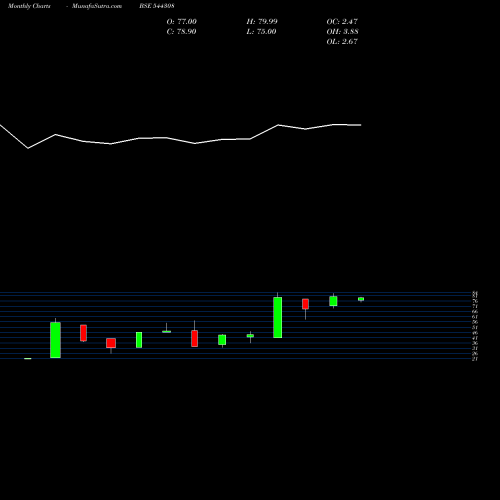The width and height of the screenshot is (500, 500).
Task: Click price axis label 66
Action: click(475, 312)
